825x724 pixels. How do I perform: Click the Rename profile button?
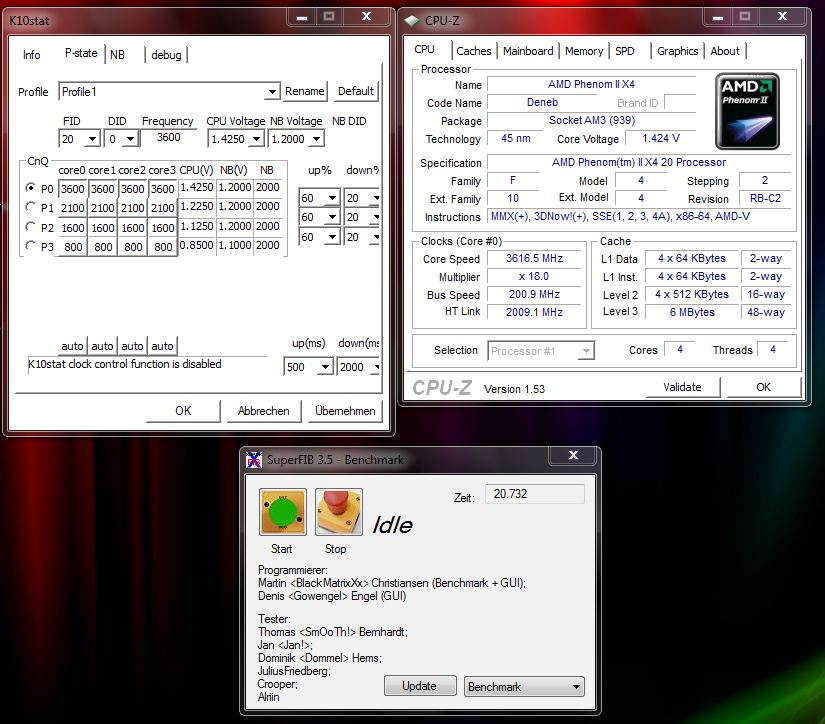coord(305,91)
